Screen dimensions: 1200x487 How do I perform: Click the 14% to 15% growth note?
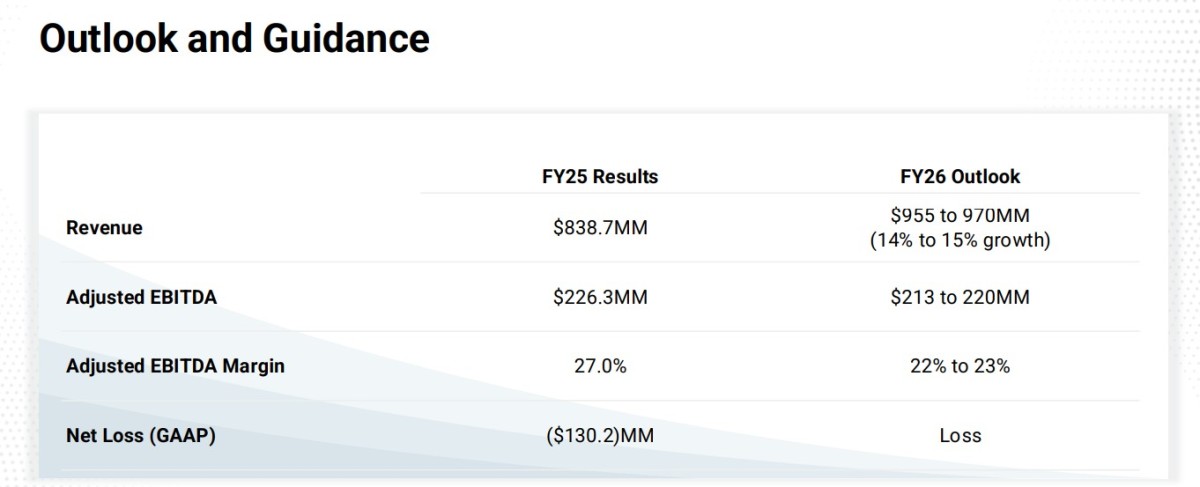pyautogui.click(x=960, y=241)
